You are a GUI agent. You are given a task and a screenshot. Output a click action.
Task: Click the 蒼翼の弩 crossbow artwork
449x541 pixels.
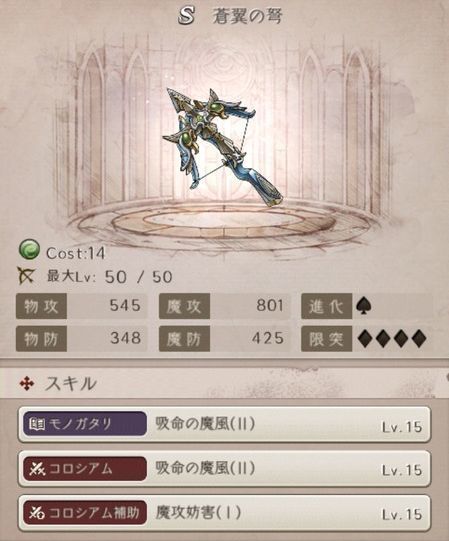pos(223,147)
